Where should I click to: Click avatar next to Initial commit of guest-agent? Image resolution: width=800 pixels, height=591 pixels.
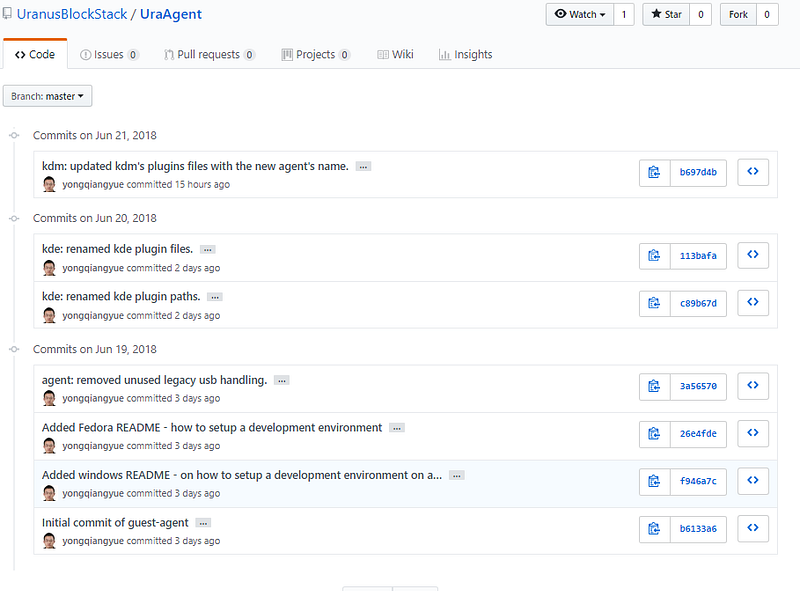click(x=49, y=540)
